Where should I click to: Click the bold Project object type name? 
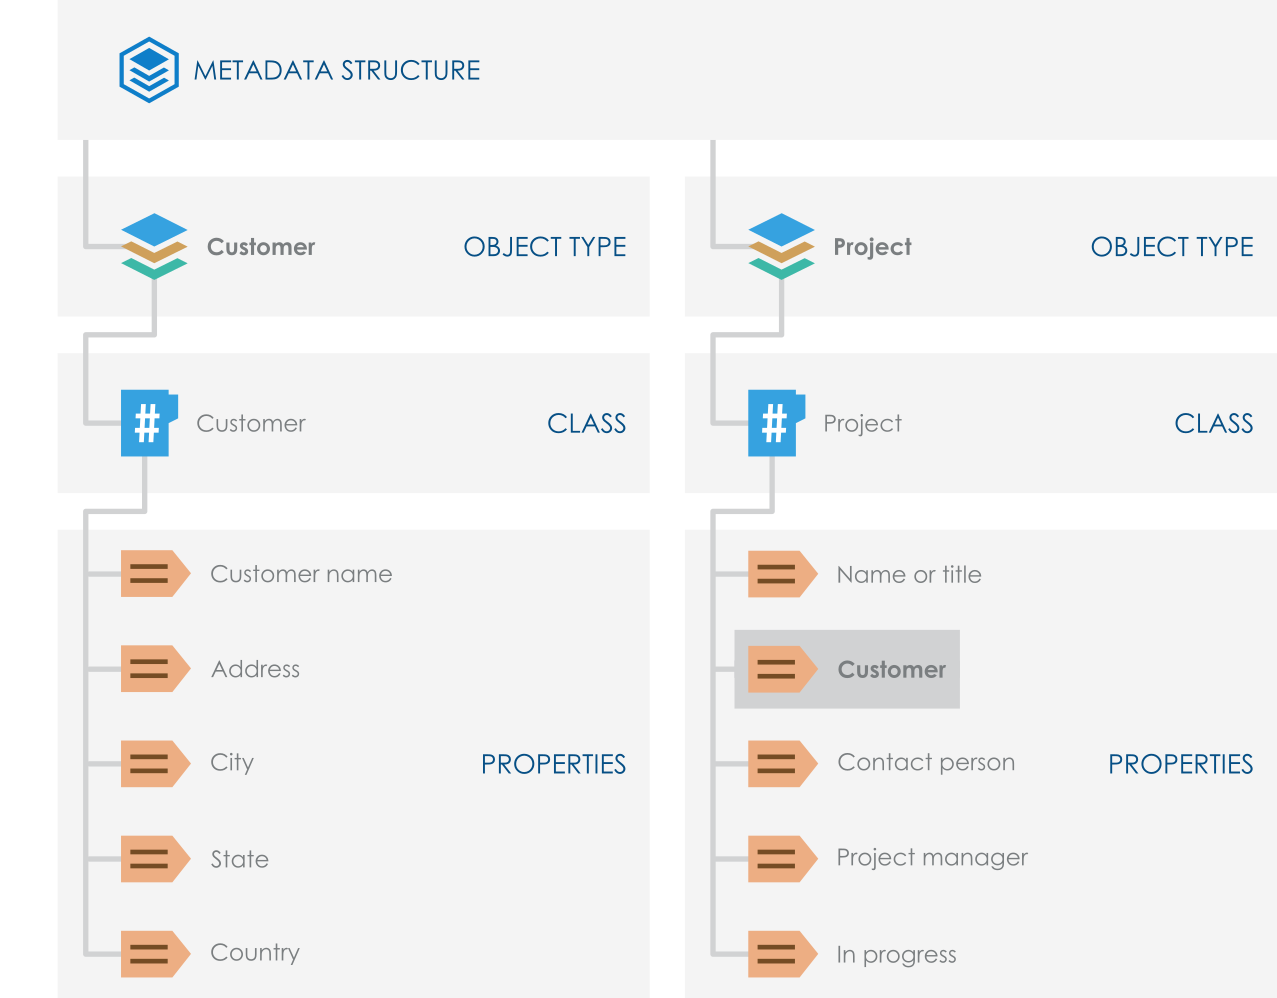(x=872, y=247)
